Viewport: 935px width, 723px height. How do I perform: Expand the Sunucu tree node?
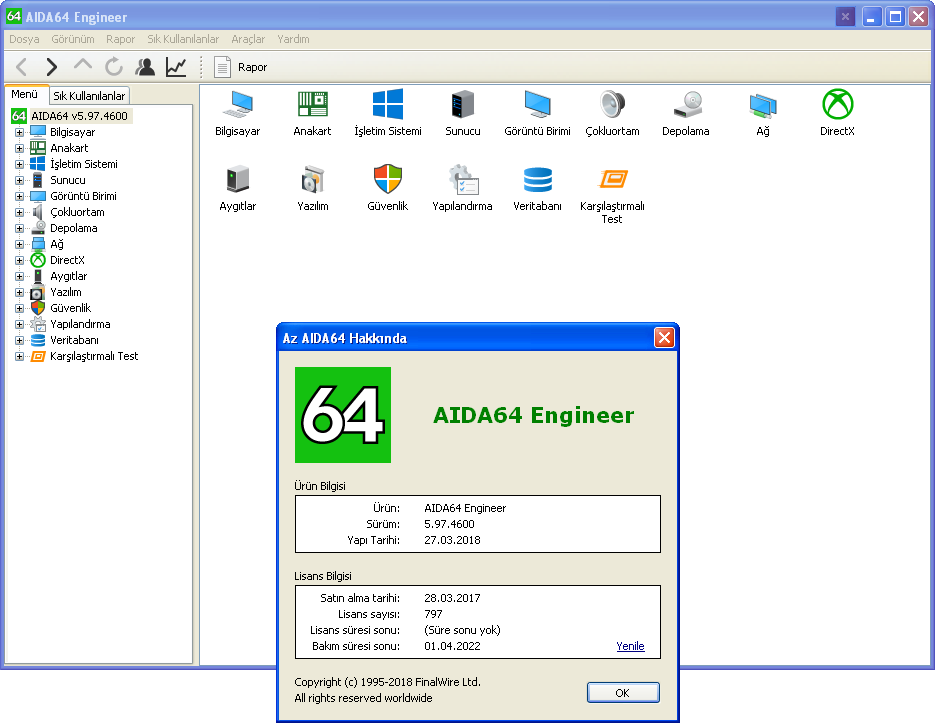19,181
